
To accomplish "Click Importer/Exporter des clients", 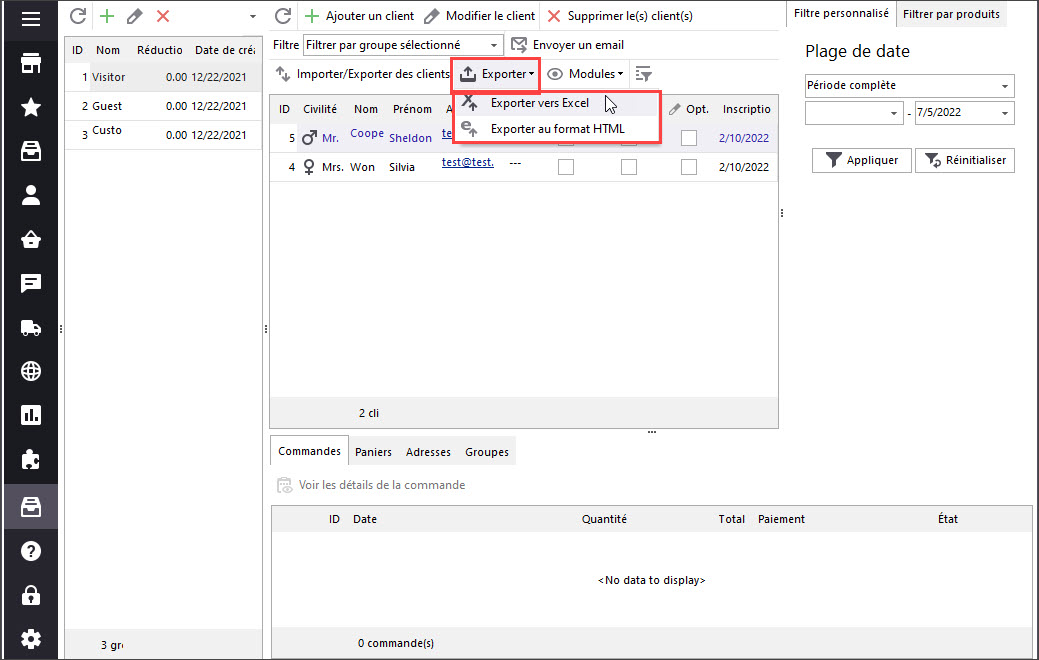I will (x=362, y=74).
